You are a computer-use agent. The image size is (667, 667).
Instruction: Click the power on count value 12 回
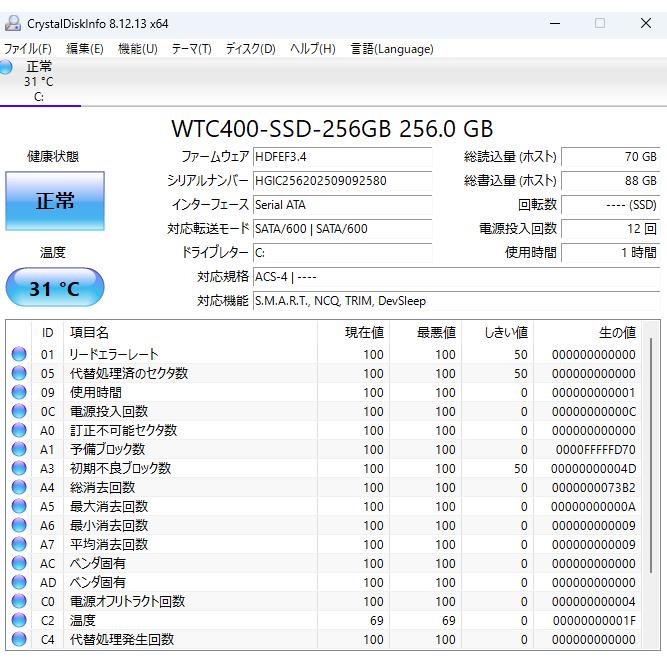tap(611, 229)
